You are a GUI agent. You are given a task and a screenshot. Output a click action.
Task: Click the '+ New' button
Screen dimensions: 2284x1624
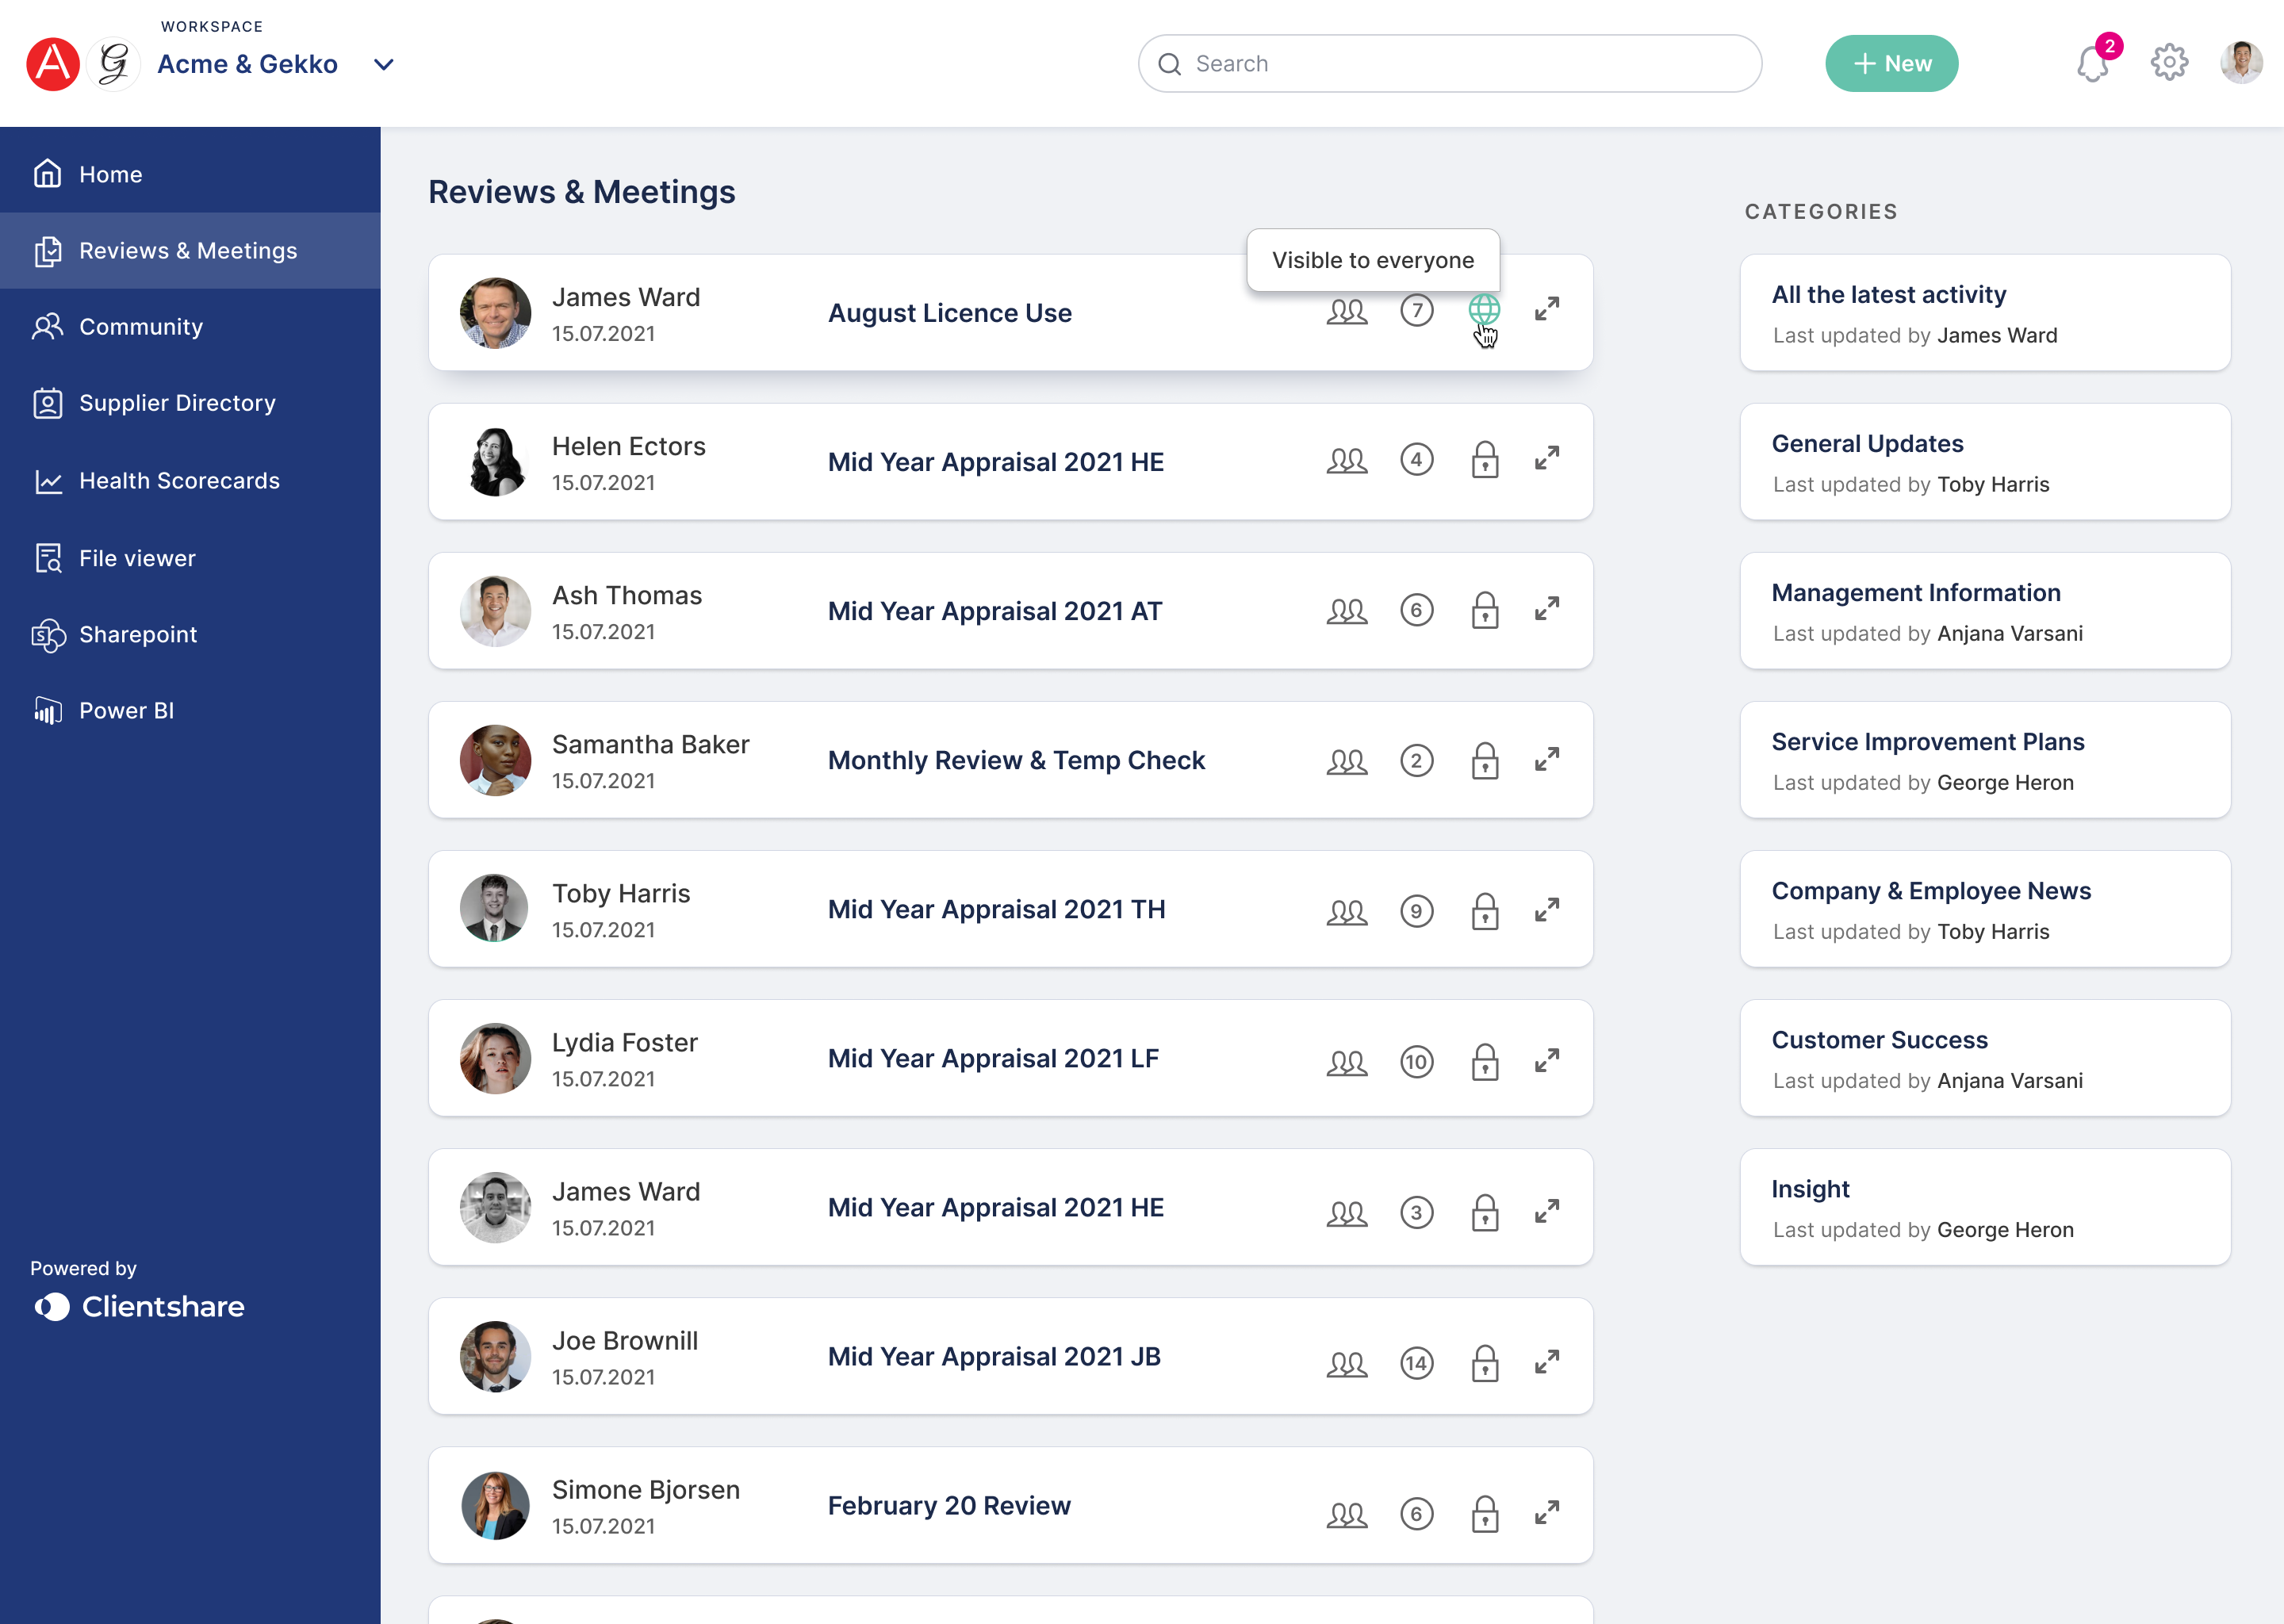[x=1894, y=63]
